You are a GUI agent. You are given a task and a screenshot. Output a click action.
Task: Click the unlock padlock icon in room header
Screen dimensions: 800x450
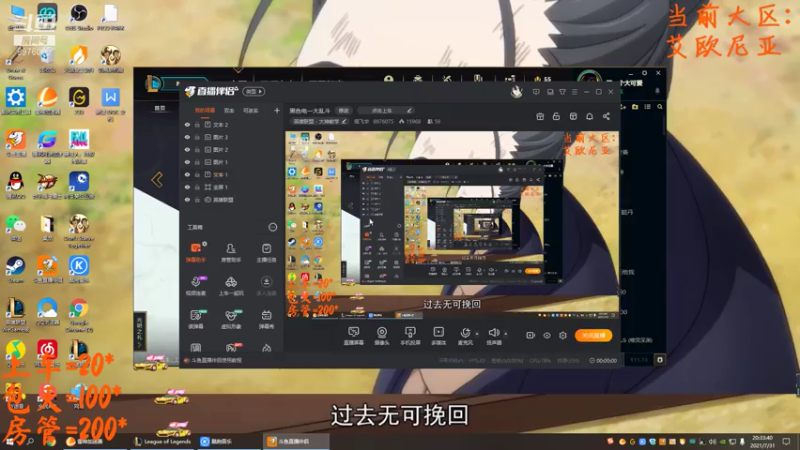point(556,117)
